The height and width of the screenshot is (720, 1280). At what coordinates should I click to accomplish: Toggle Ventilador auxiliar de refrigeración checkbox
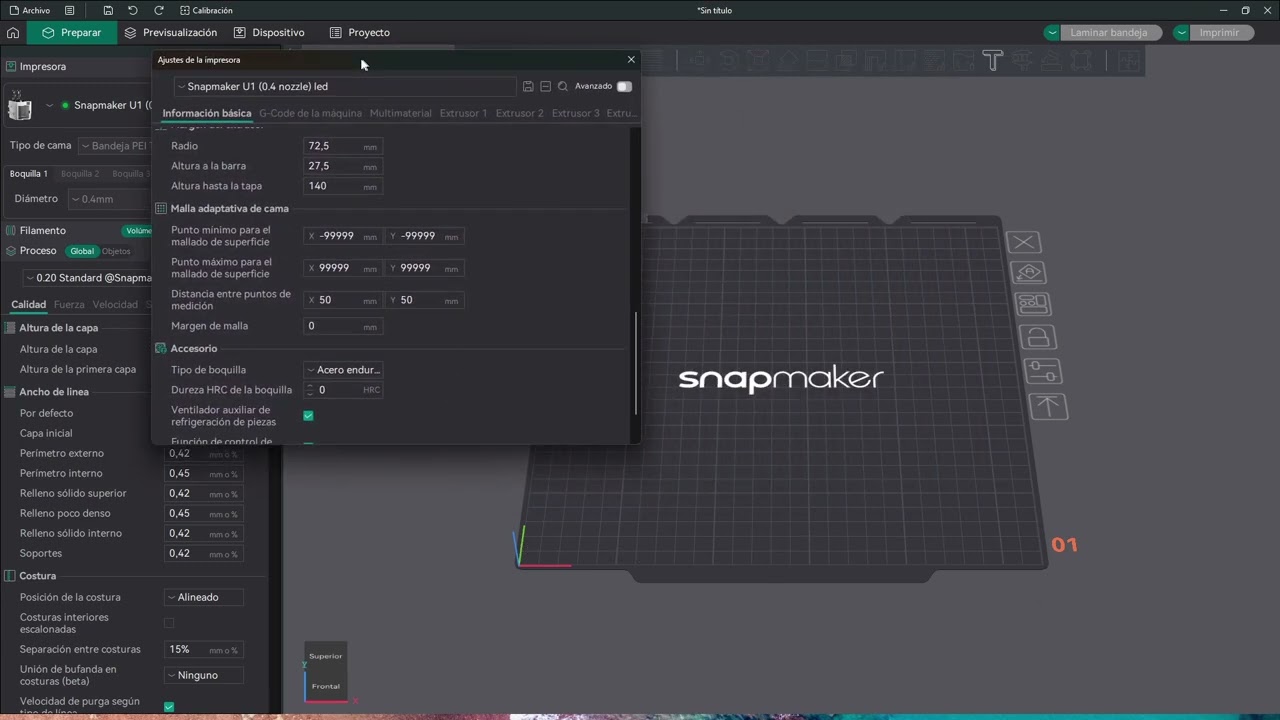pos(308,415)
